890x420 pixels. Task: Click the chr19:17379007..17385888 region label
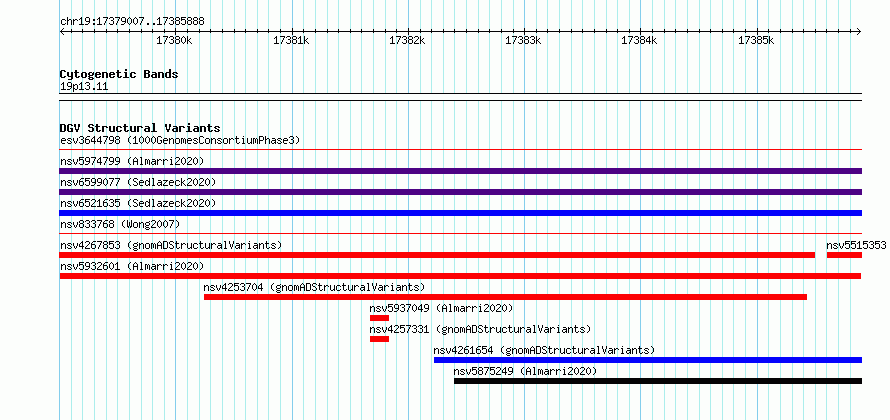(x=132, y=22)
